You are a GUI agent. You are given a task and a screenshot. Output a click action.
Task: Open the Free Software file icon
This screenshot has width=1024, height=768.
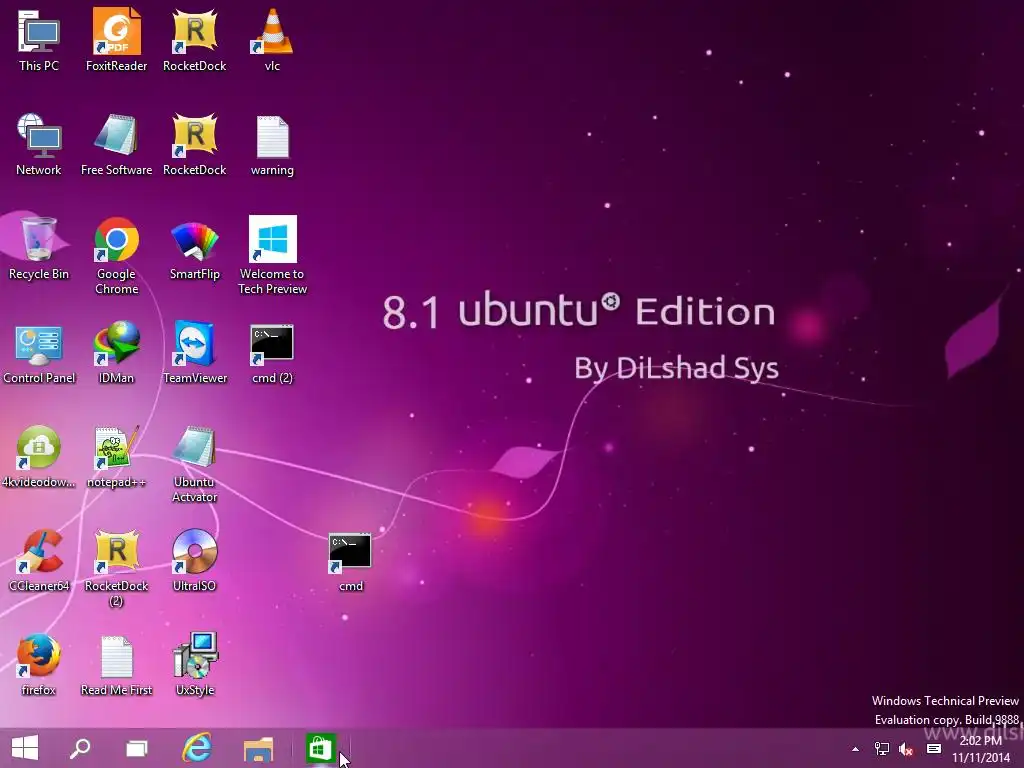pos(116,145)
